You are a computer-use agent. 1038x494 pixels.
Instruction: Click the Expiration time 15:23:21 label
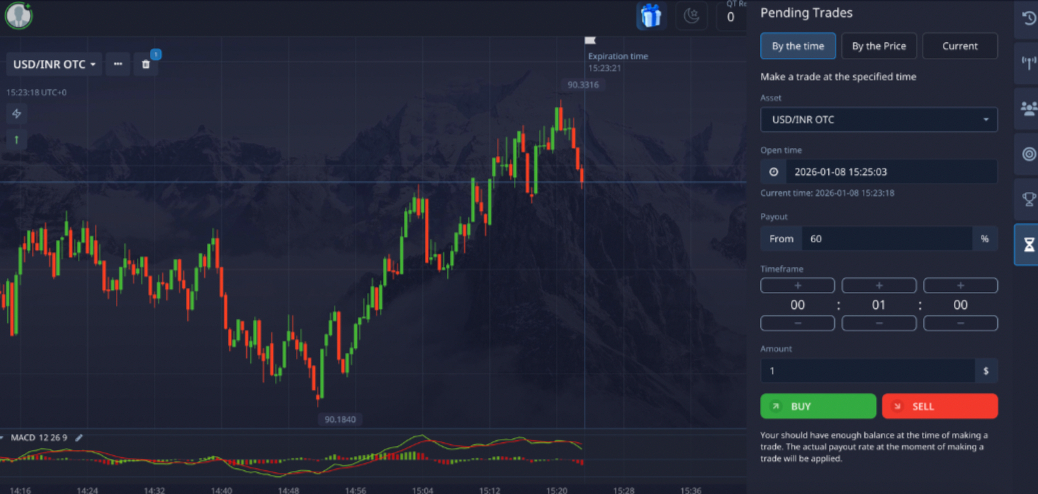pos(618,62)
